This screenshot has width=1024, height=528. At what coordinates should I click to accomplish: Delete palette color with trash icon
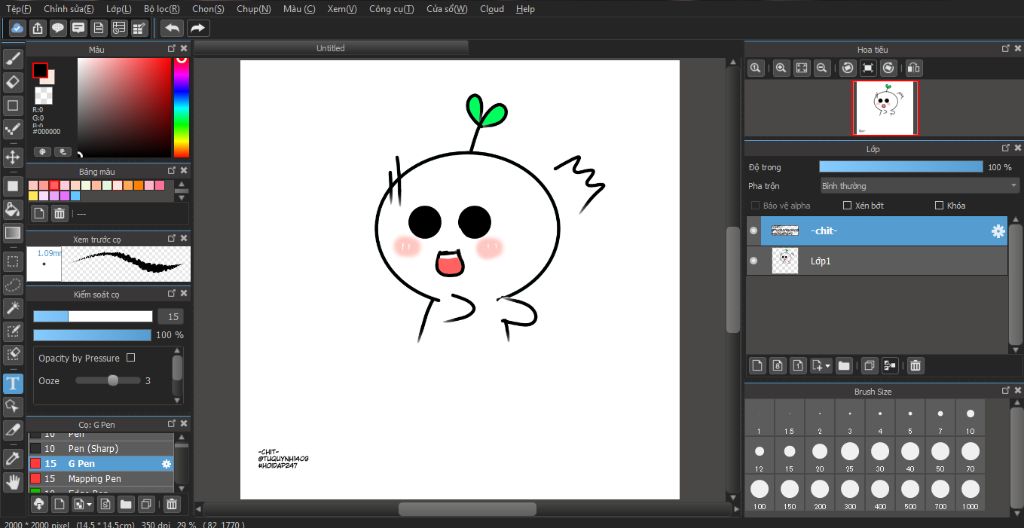pyautogui.click(x=59, y=213)
